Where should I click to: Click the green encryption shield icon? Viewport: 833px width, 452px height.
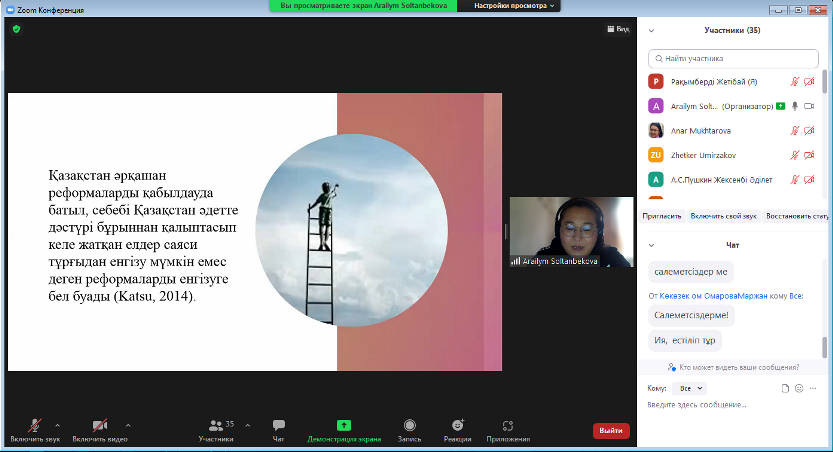[x=16, y=29]
